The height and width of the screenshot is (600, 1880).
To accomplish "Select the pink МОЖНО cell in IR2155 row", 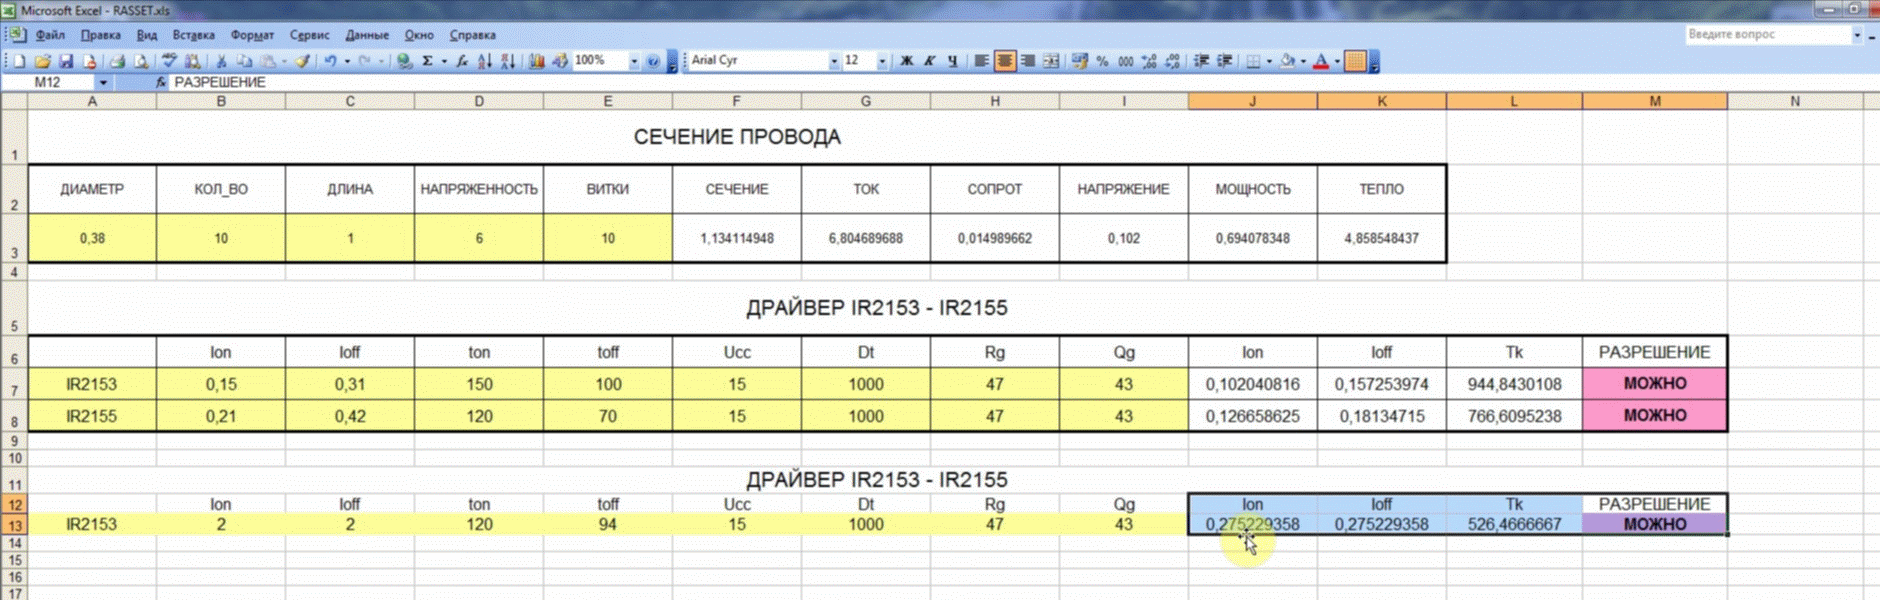I will click(x=1655, y=416).
